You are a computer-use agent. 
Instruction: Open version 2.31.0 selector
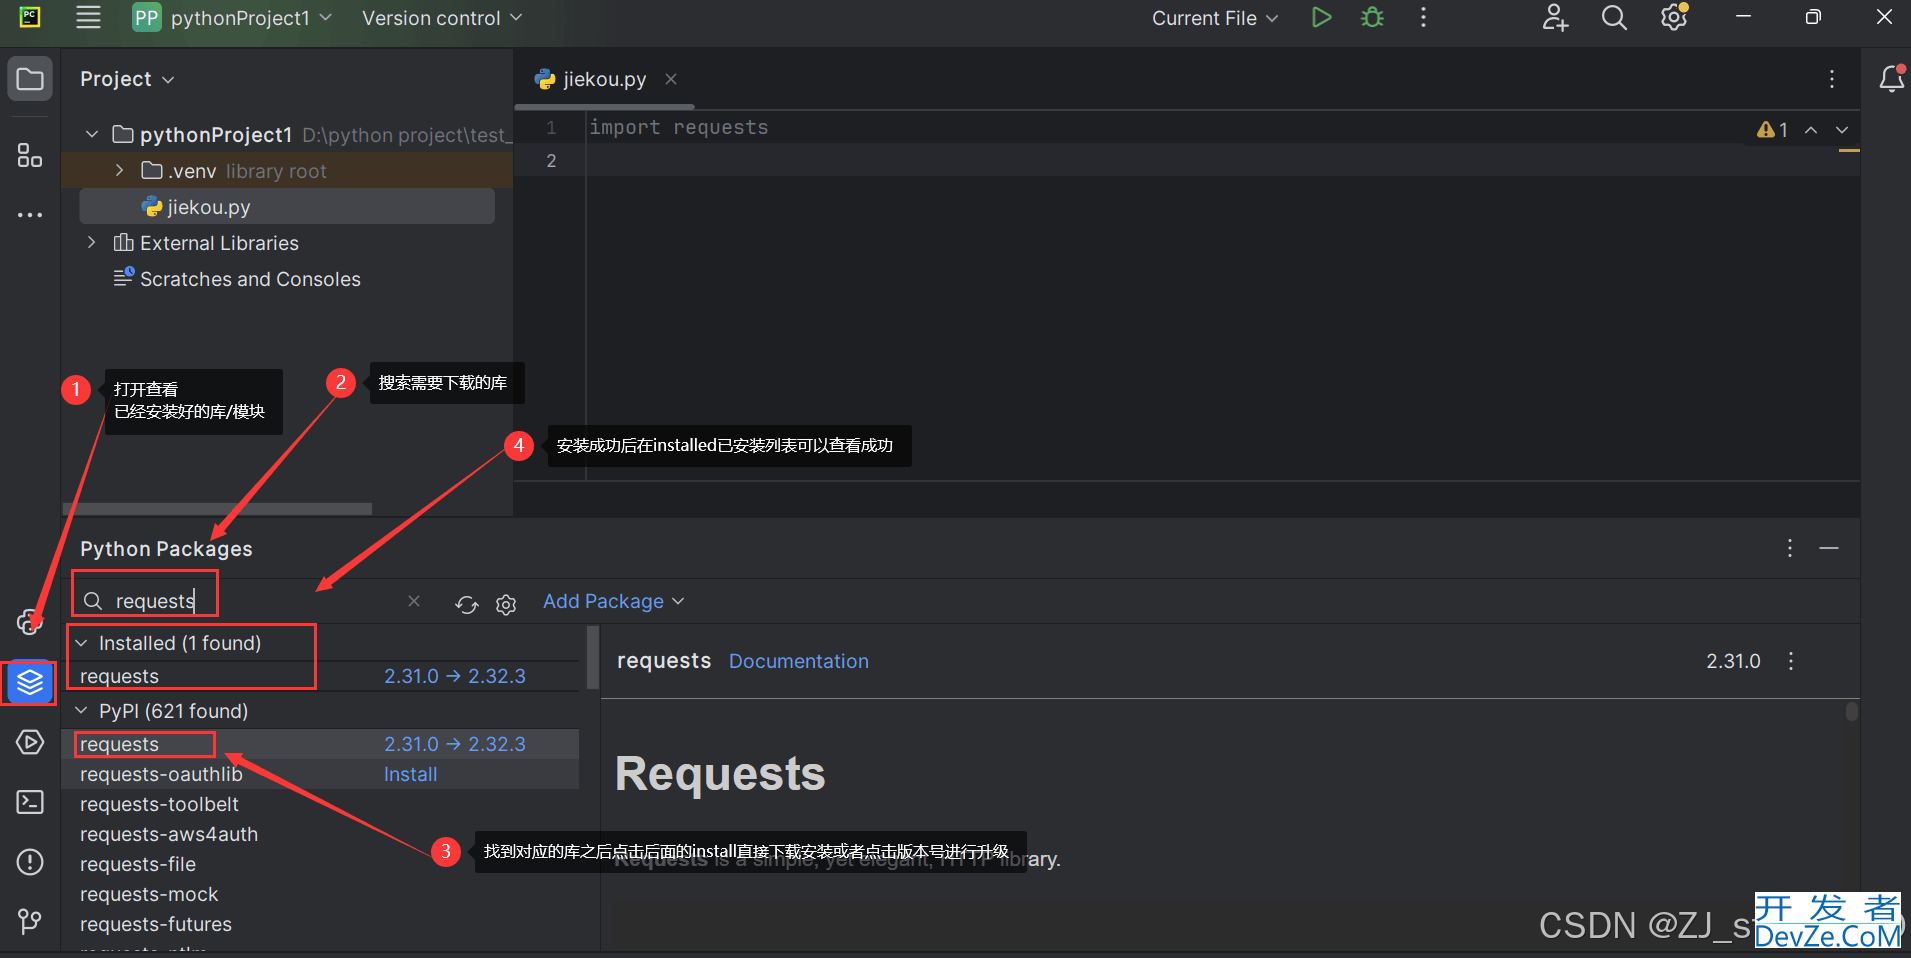pyautogui.click(x=1733, y=661)
